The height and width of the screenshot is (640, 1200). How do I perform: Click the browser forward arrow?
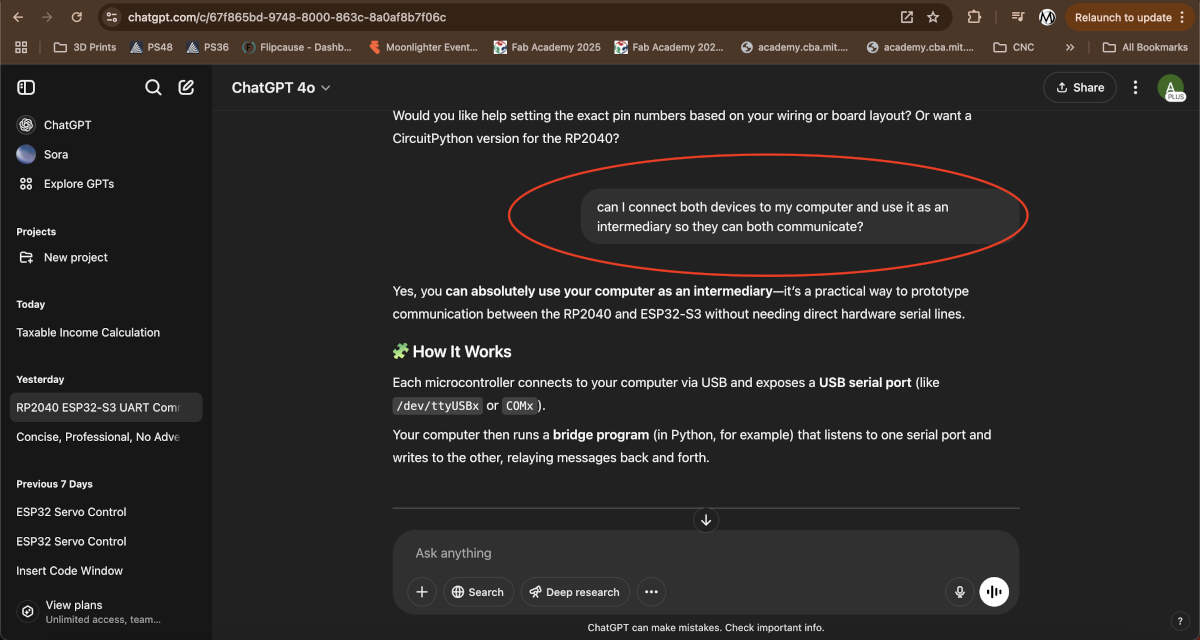point(47,17)
